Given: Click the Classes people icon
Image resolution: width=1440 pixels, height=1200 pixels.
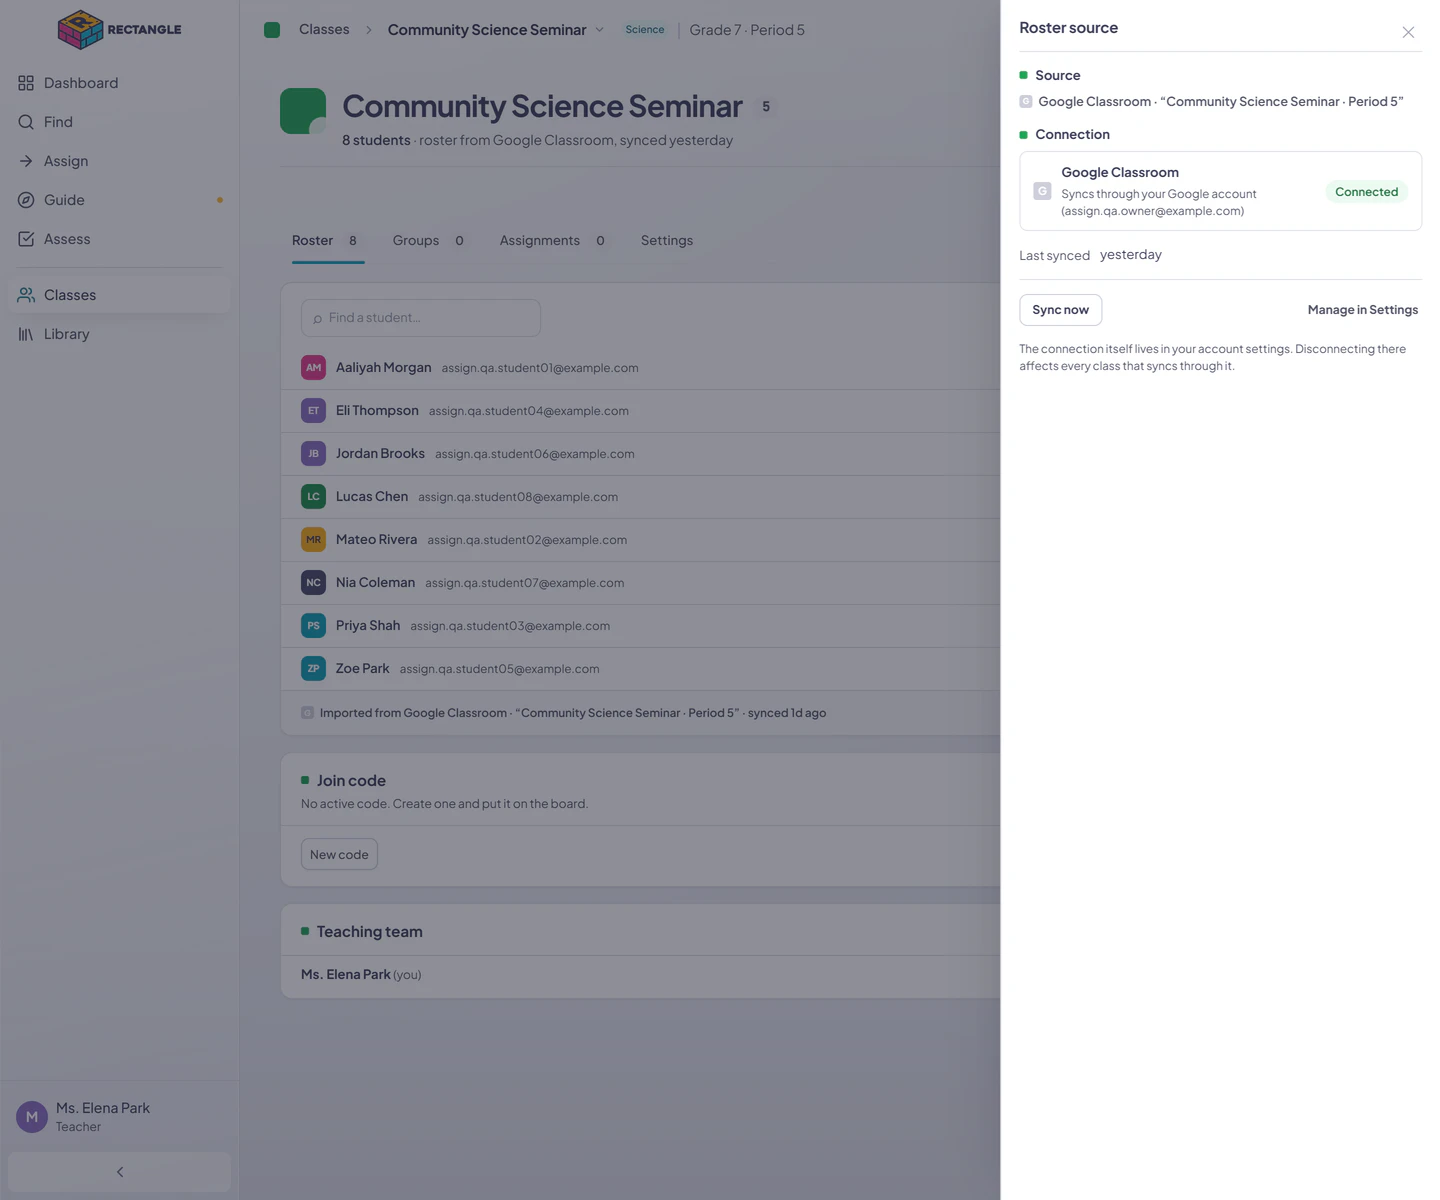Looking at the screenshot, I should click(26, 295).
